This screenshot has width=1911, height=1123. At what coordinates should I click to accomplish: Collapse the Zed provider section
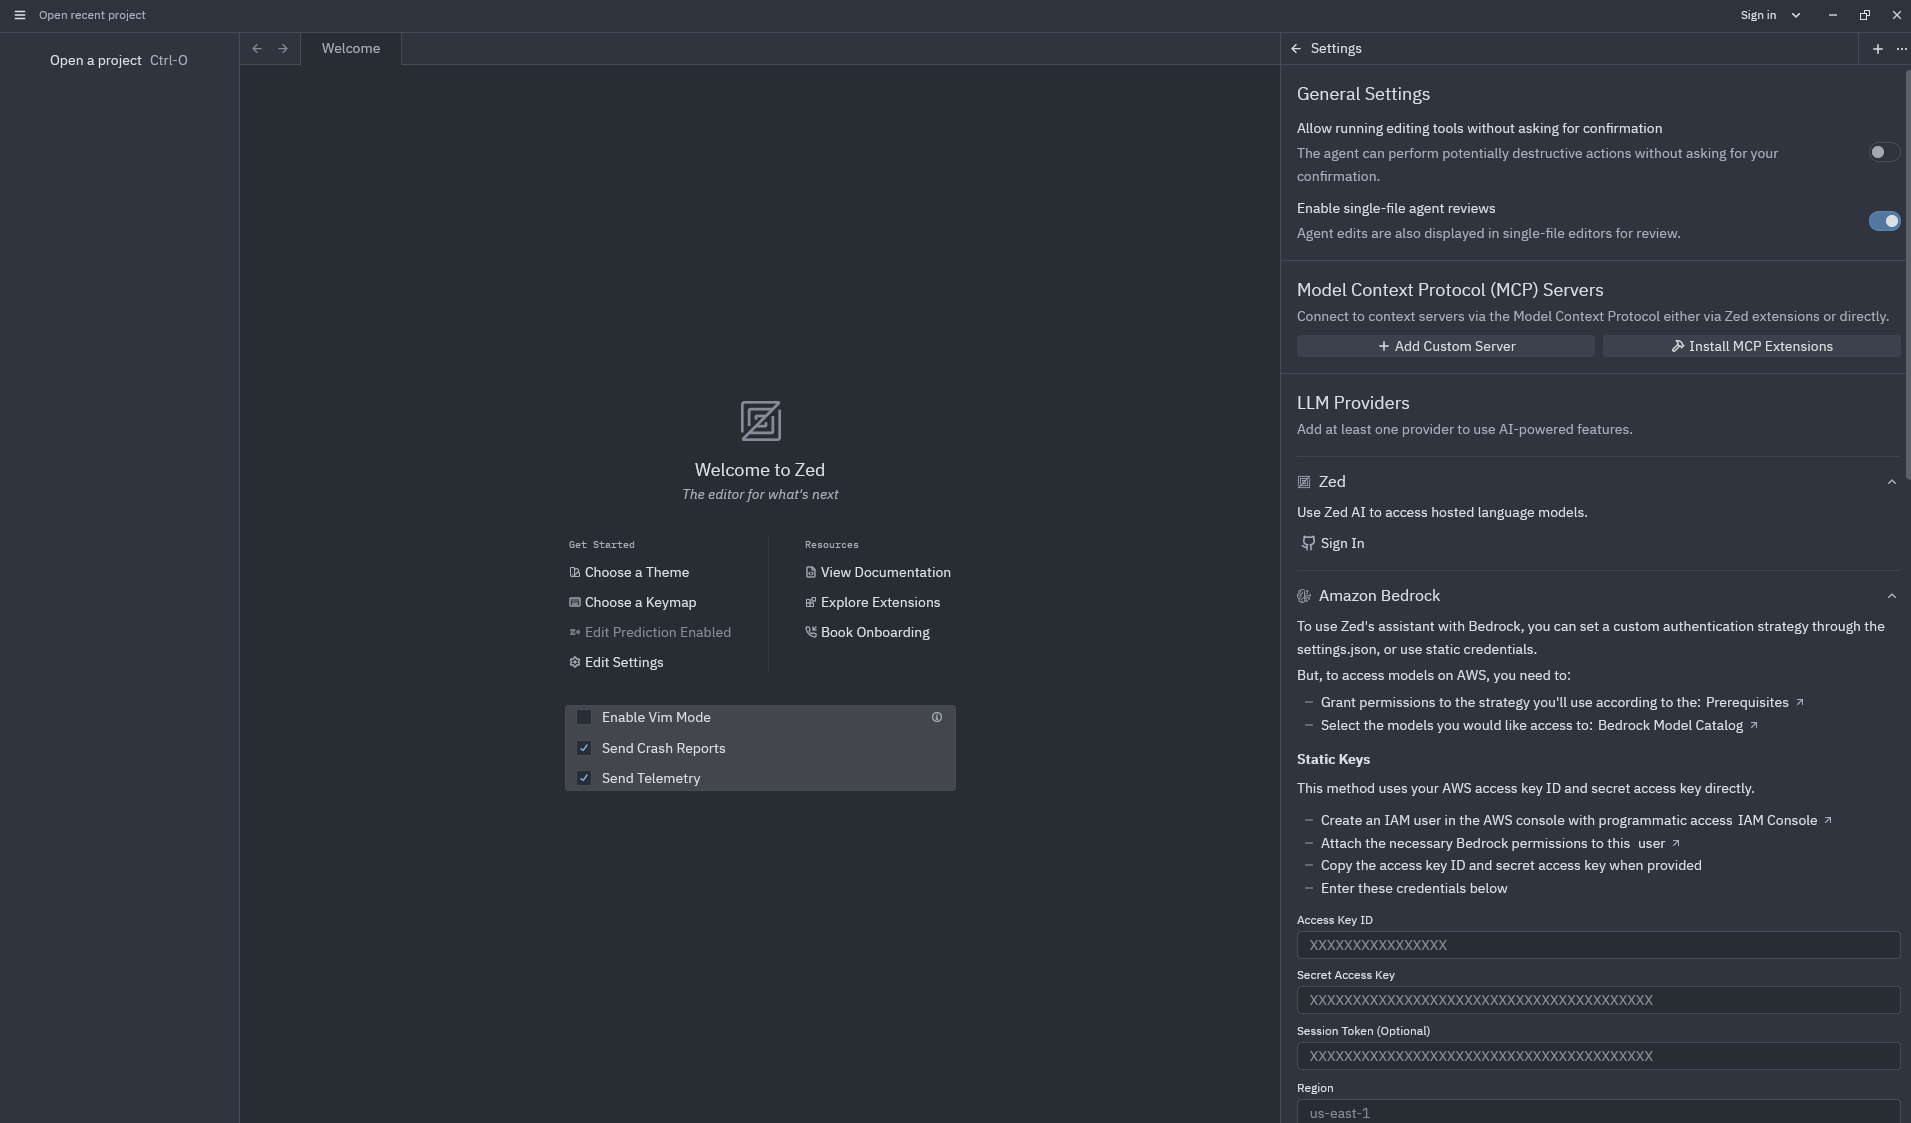point(1891,482)
